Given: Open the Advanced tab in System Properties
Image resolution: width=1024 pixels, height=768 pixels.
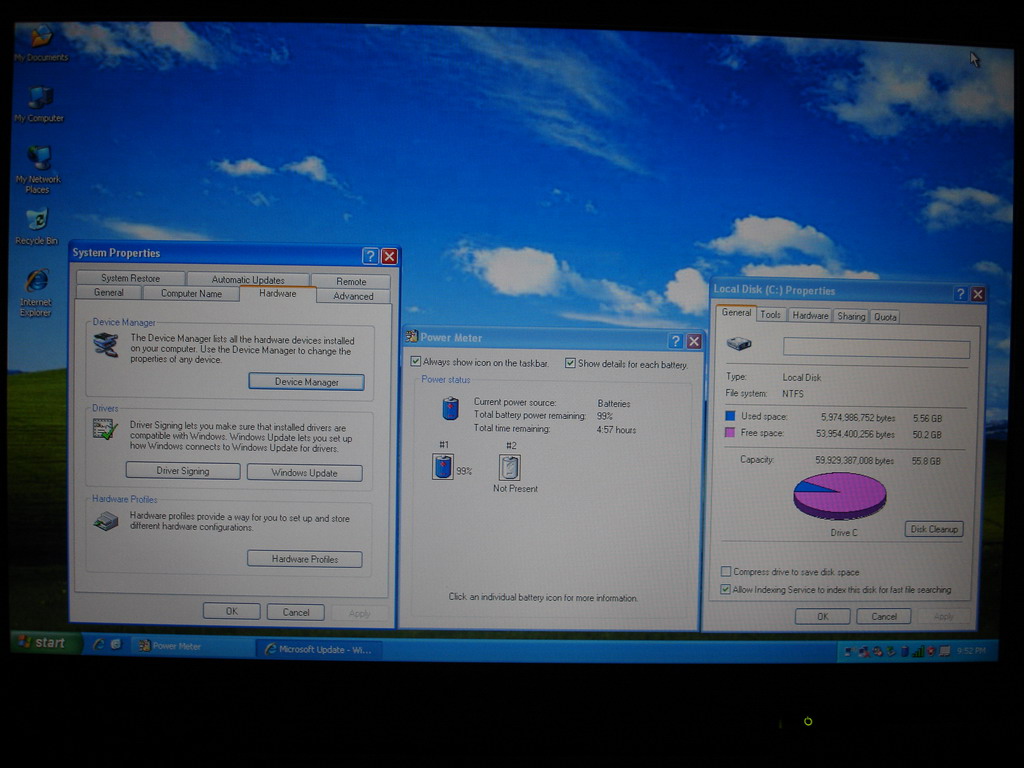Looking at the screenshot, I should [353, 296].
